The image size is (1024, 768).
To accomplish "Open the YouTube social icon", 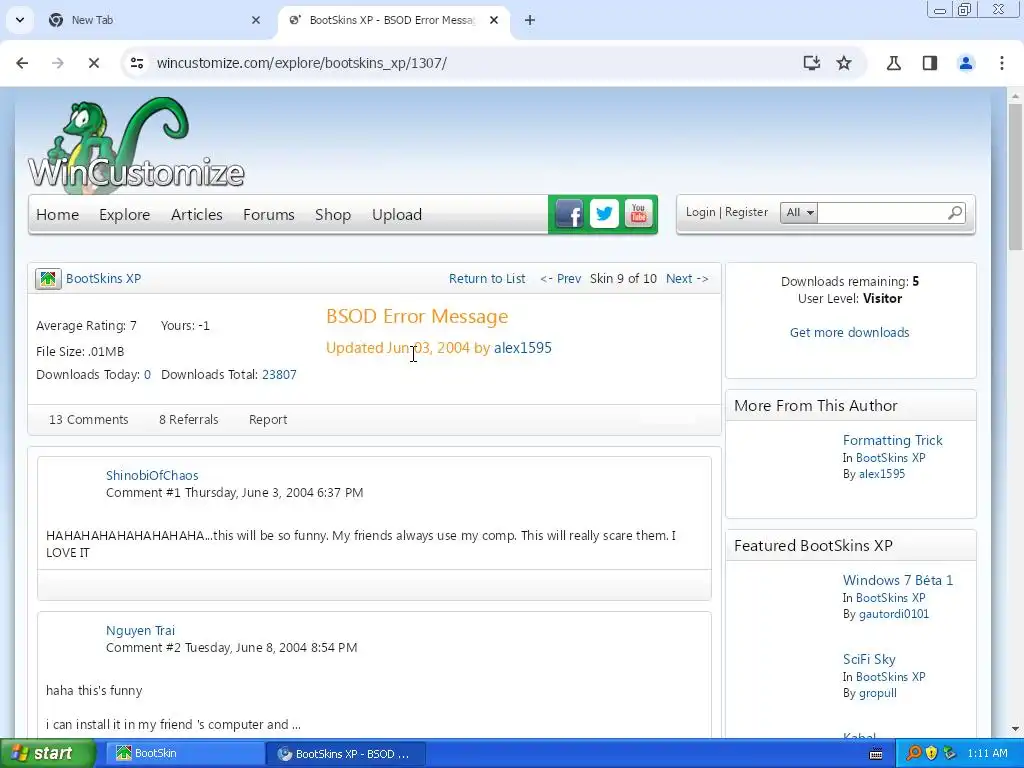I will click(639, 214).
